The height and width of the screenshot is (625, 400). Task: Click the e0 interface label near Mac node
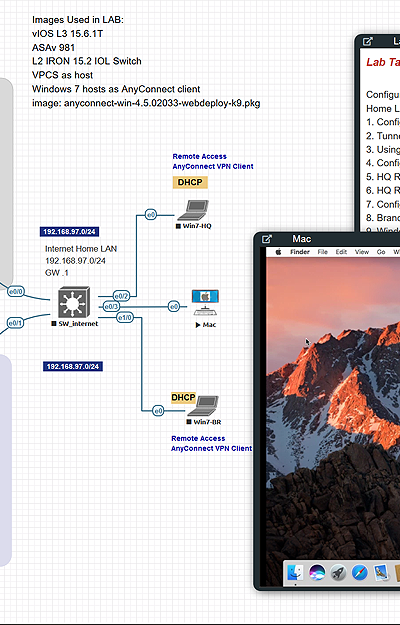(174, 307)
